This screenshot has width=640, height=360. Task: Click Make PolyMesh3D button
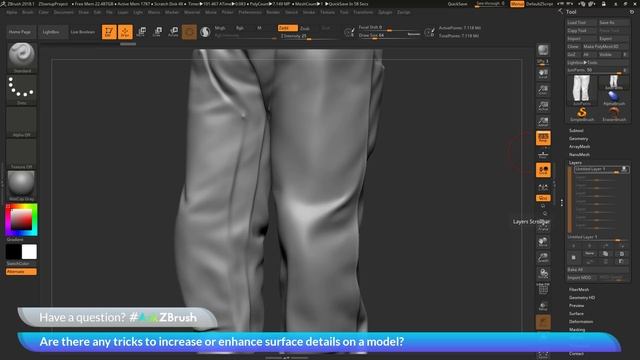[605, 47]
